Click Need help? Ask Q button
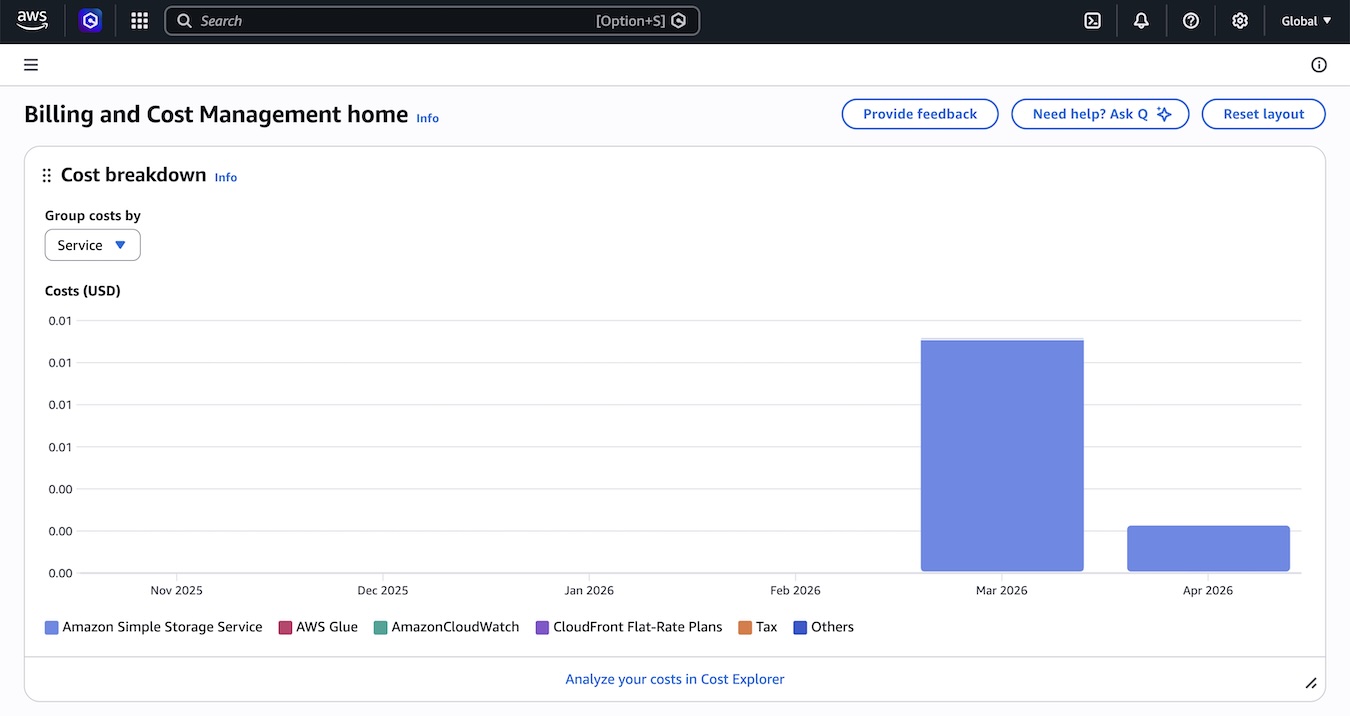This screenshot has height=716, width=1350. (1100, 114)
